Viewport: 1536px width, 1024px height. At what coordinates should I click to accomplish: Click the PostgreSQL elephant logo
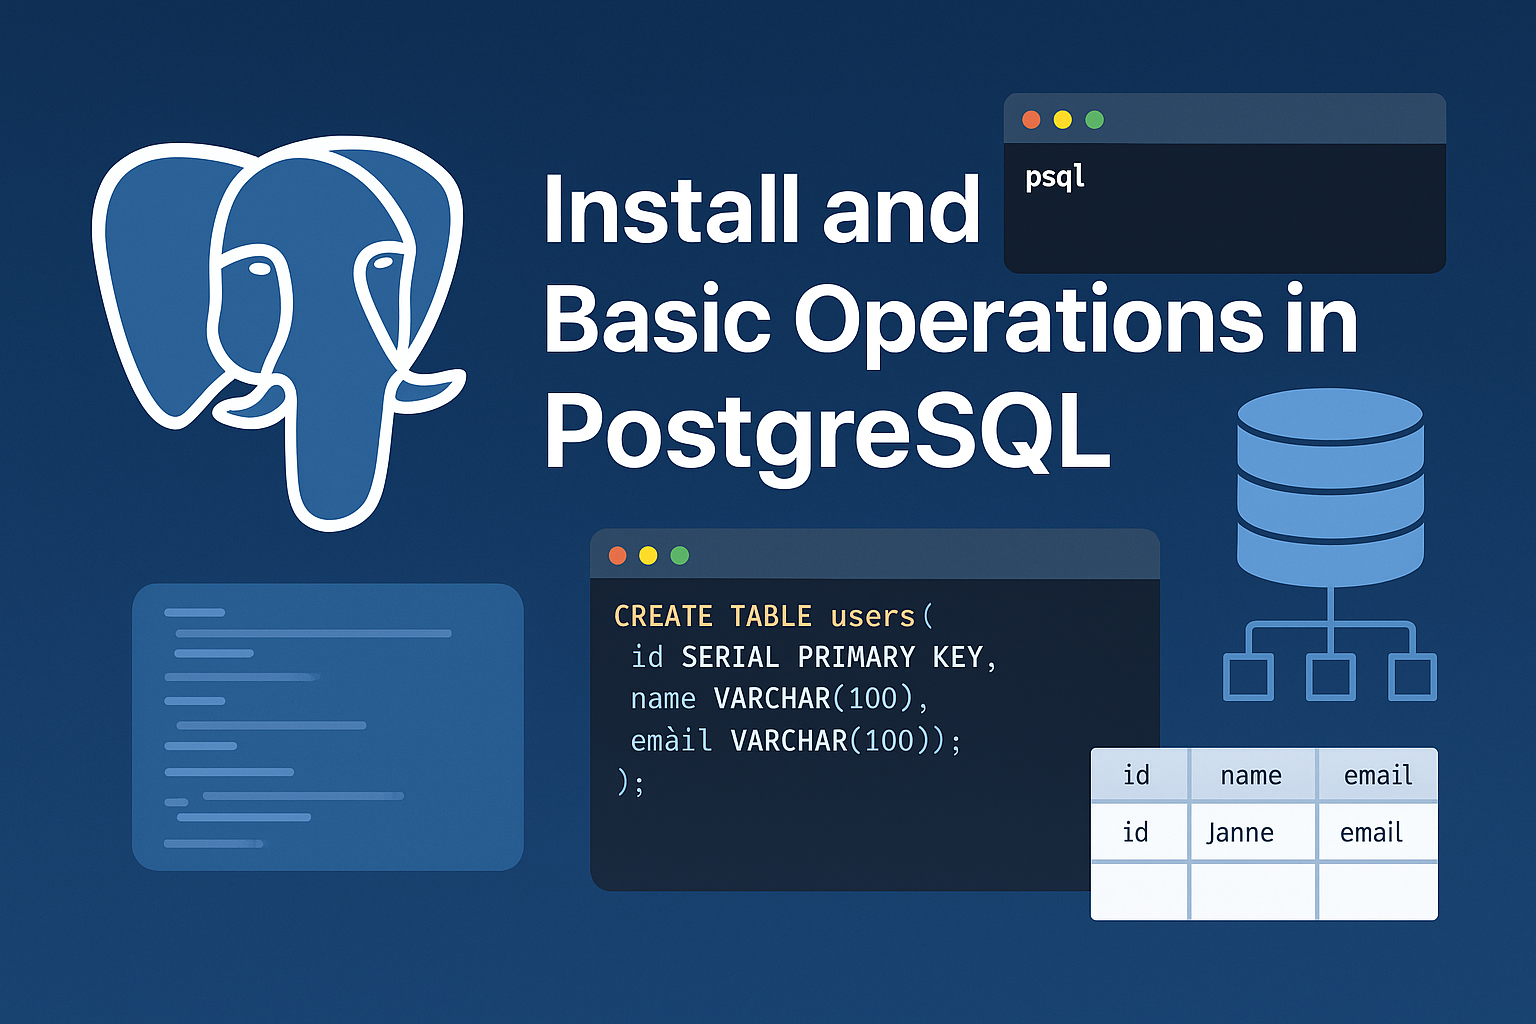[x=278, y=332]
